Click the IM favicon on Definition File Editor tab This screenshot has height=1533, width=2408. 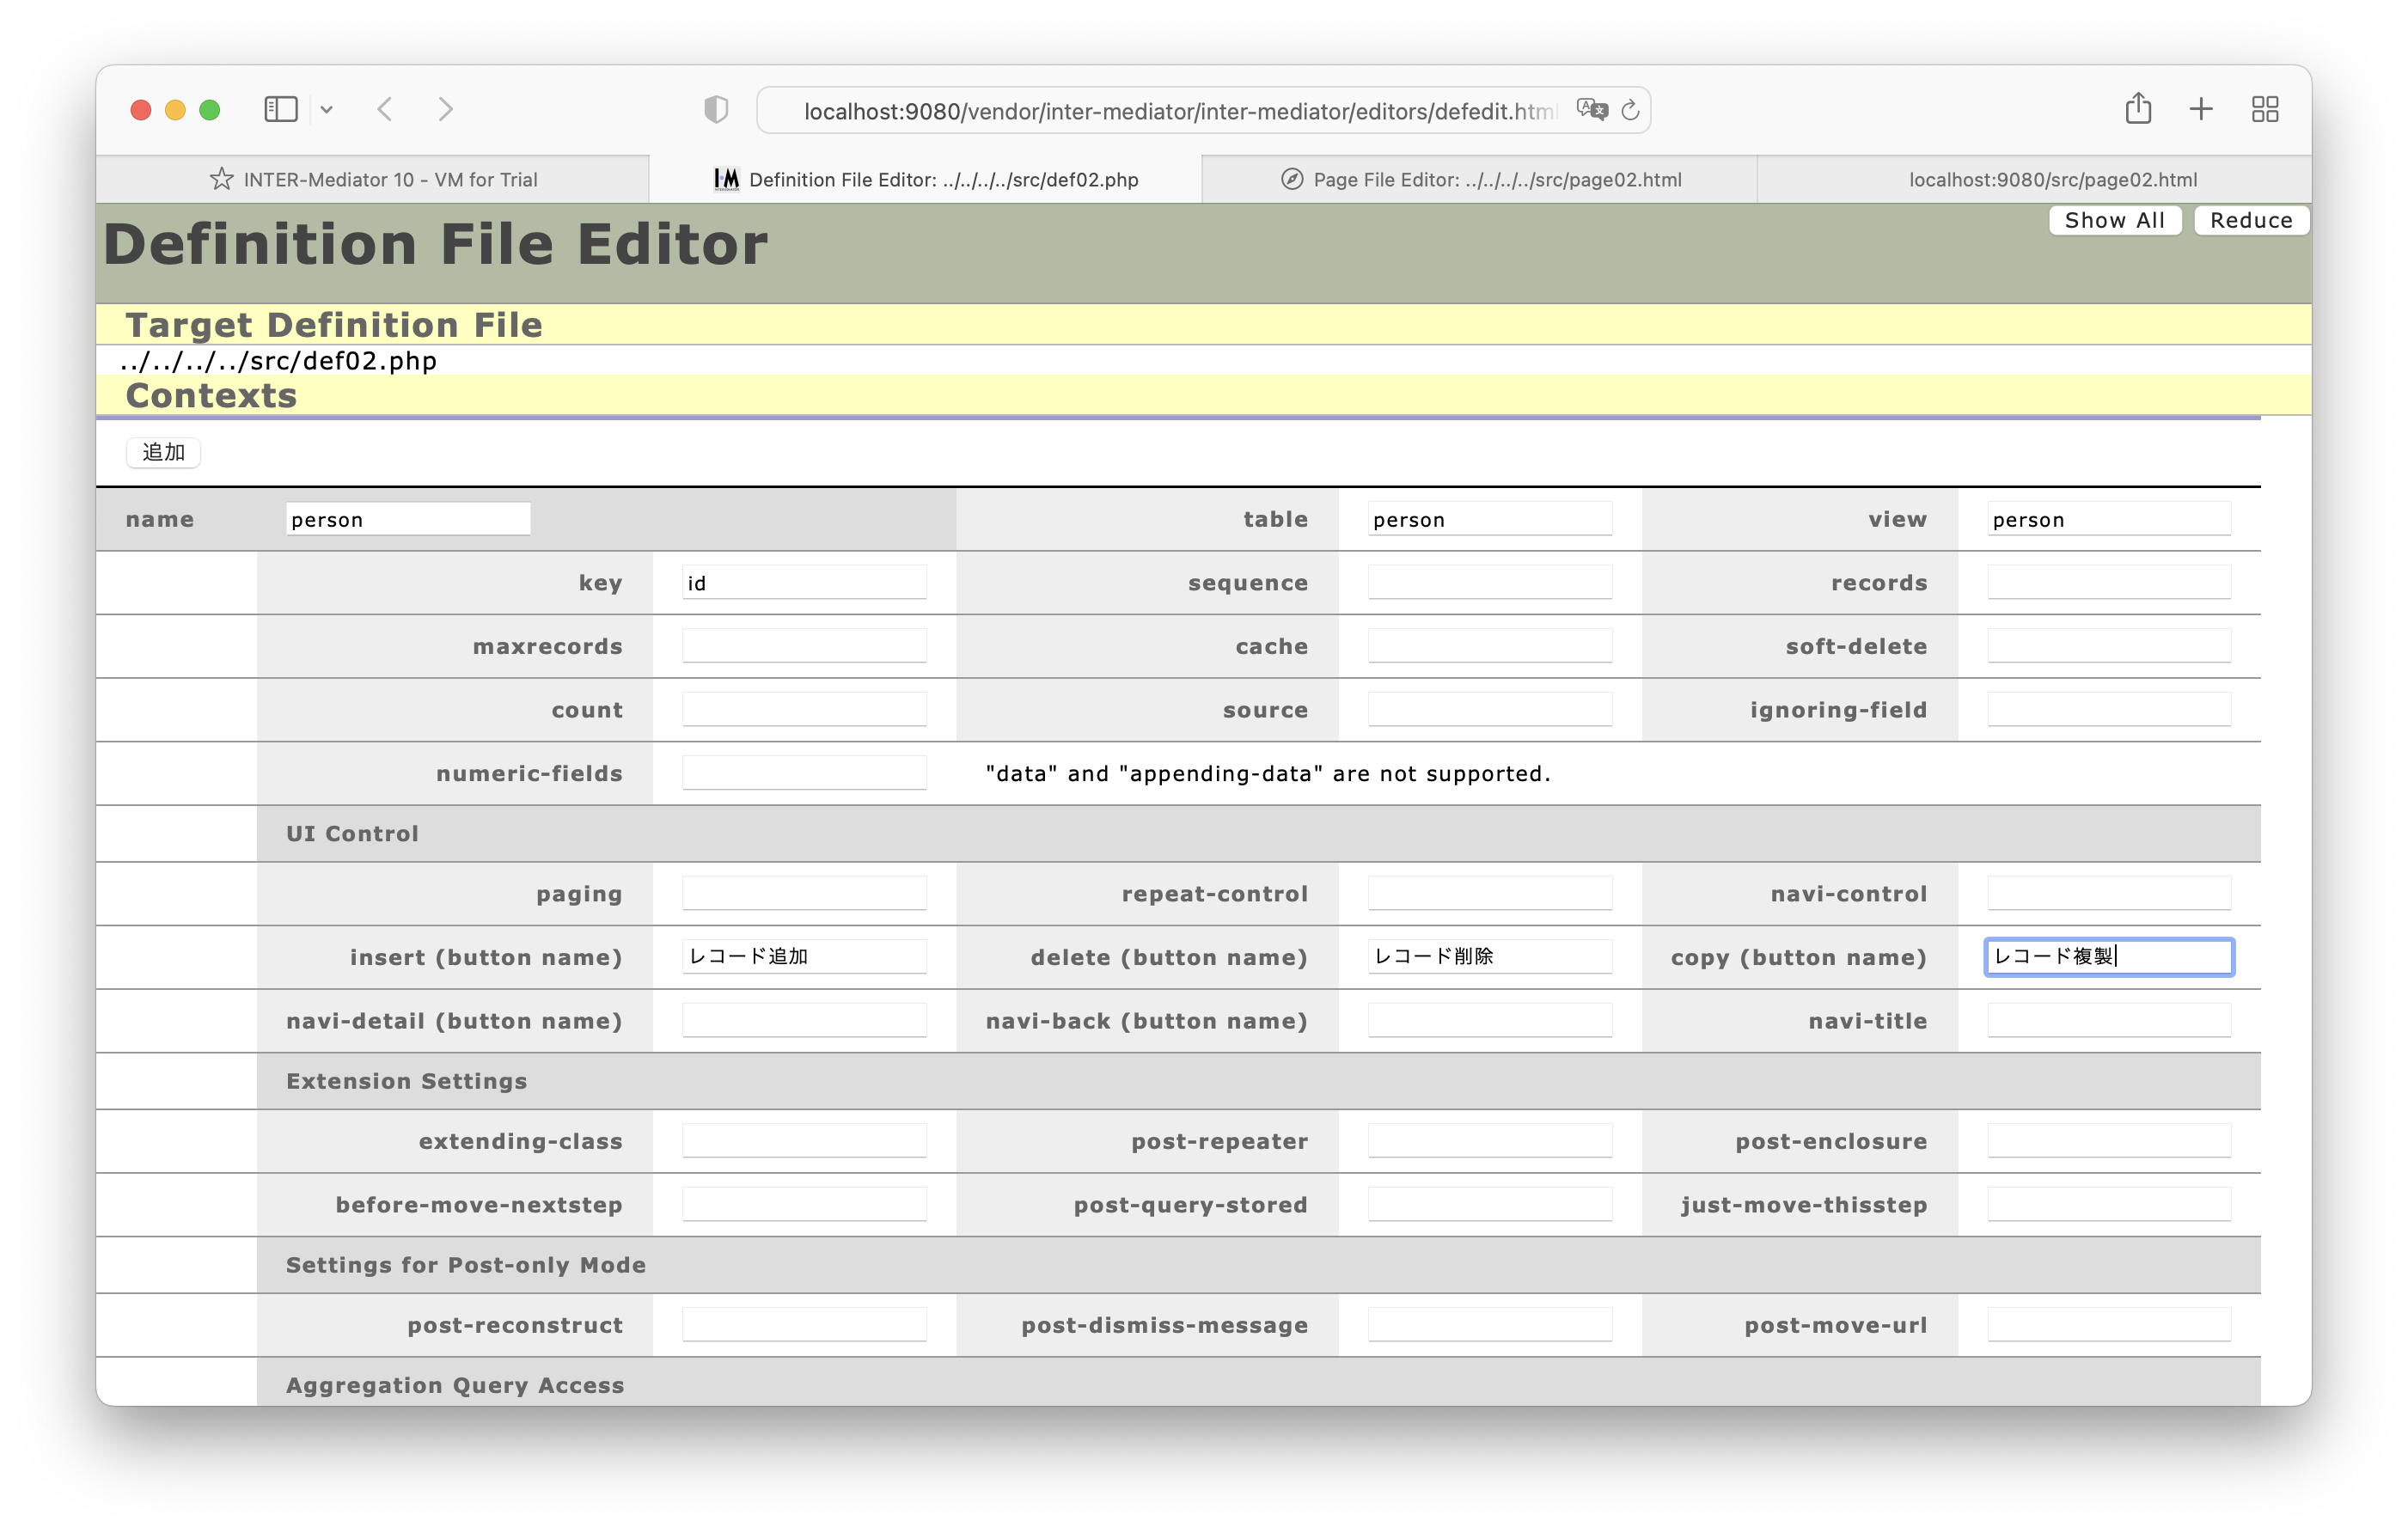pos(727,179)
